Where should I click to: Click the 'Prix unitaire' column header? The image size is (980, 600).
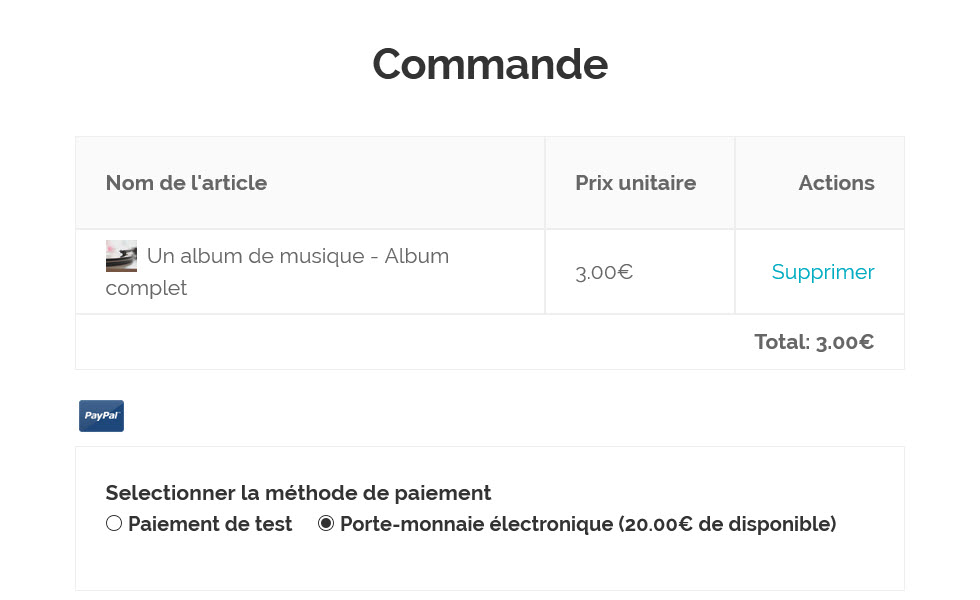[635, 183]
